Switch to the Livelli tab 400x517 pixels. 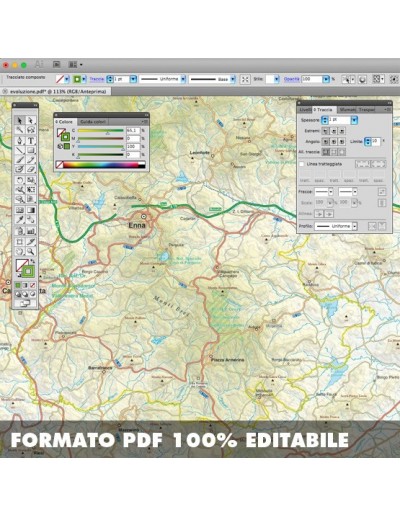305,110
